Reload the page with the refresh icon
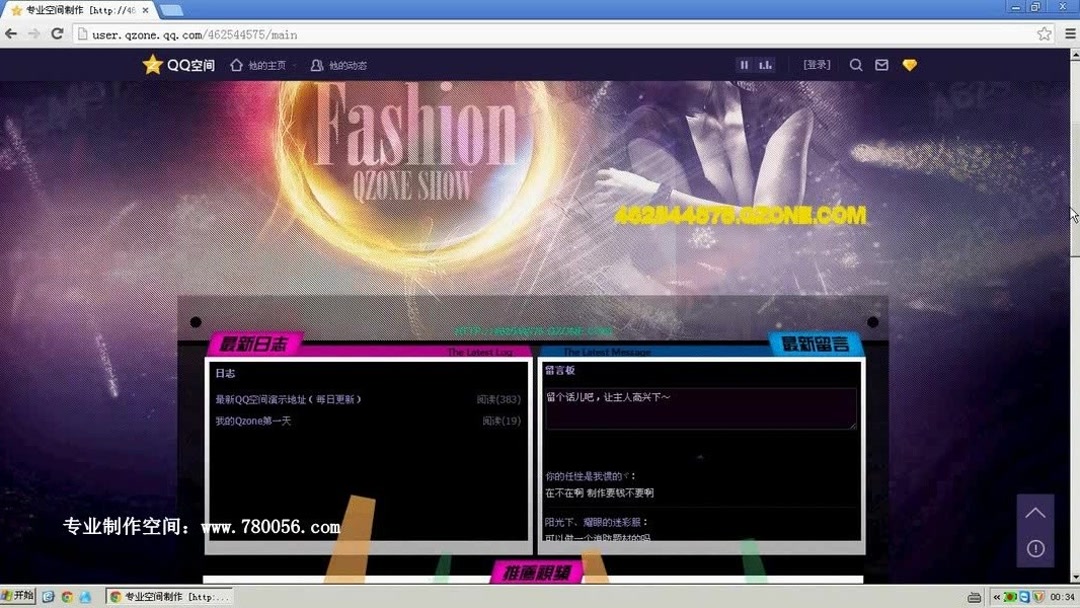This screenshot has height=608, width=1080. click(57, 33)
